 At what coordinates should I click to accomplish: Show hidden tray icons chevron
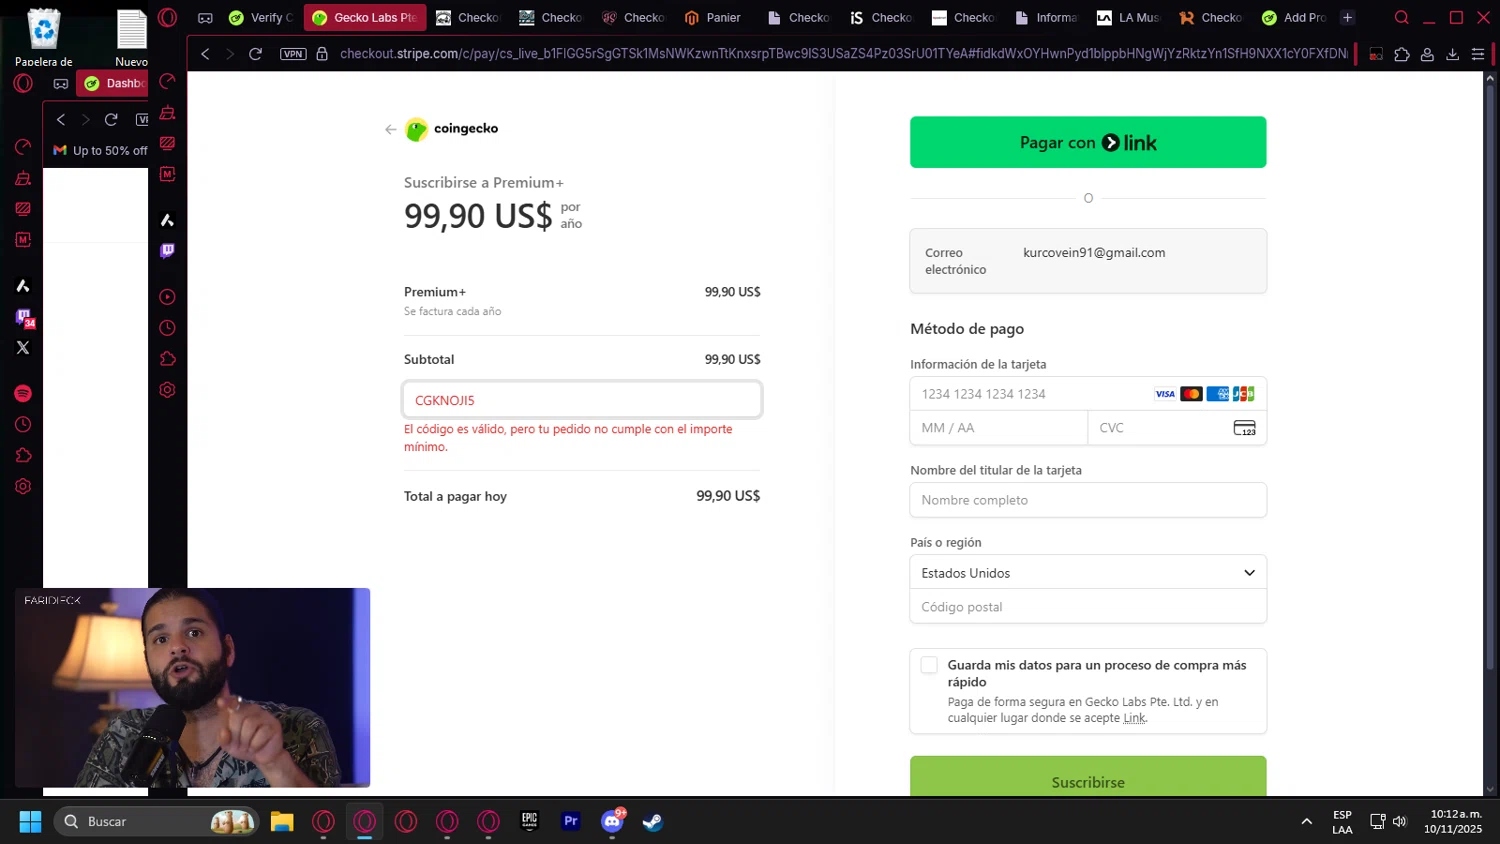click(1306, 822)
